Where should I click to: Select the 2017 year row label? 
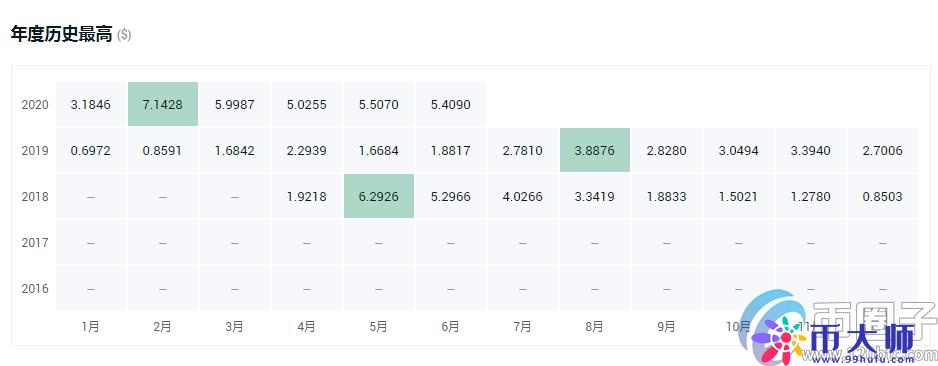(35, 243)
